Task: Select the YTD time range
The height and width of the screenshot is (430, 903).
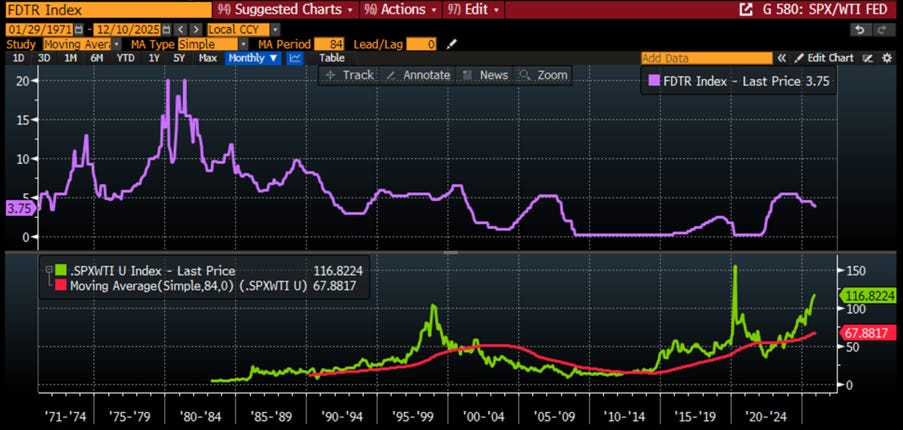Action: coord(125,58)
